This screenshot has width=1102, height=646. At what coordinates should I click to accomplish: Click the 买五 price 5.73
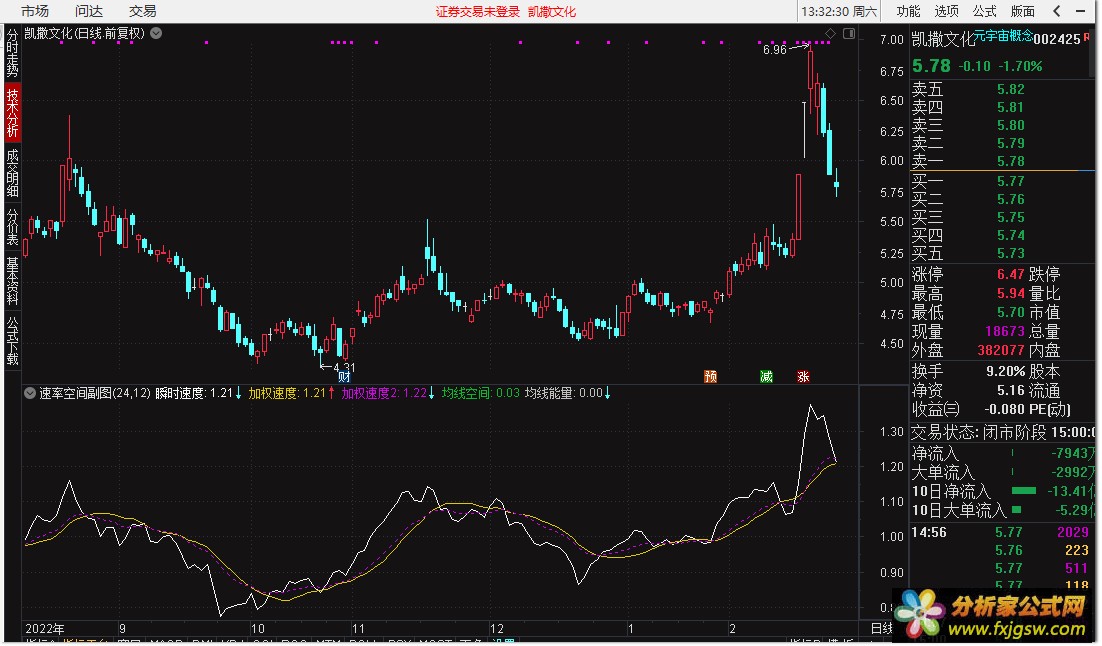(x=1011, y=253)
